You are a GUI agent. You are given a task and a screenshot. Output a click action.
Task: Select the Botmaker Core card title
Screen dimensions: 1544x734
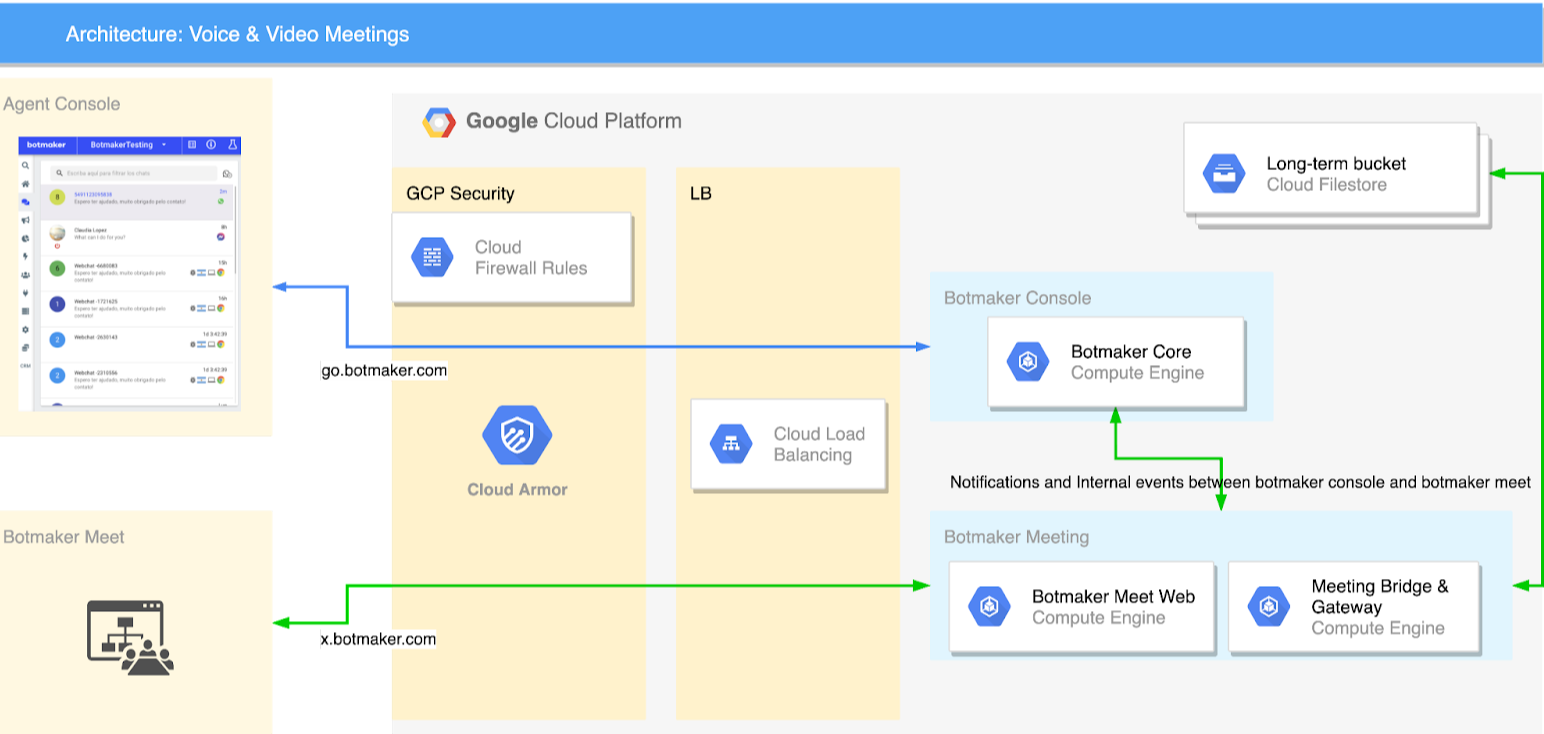click(x=1131, y=352)
